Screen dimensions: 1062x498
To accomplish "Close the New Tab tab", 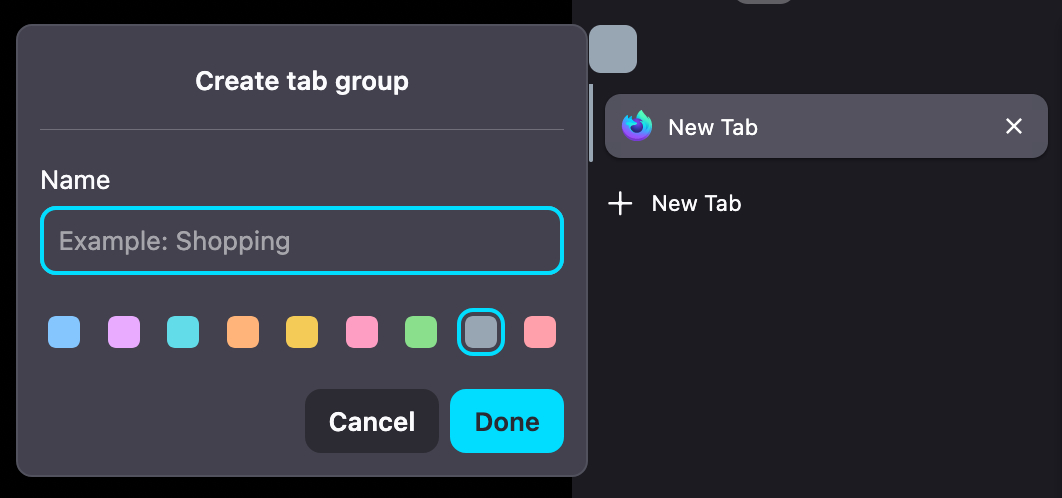I will coord(1014,126).
